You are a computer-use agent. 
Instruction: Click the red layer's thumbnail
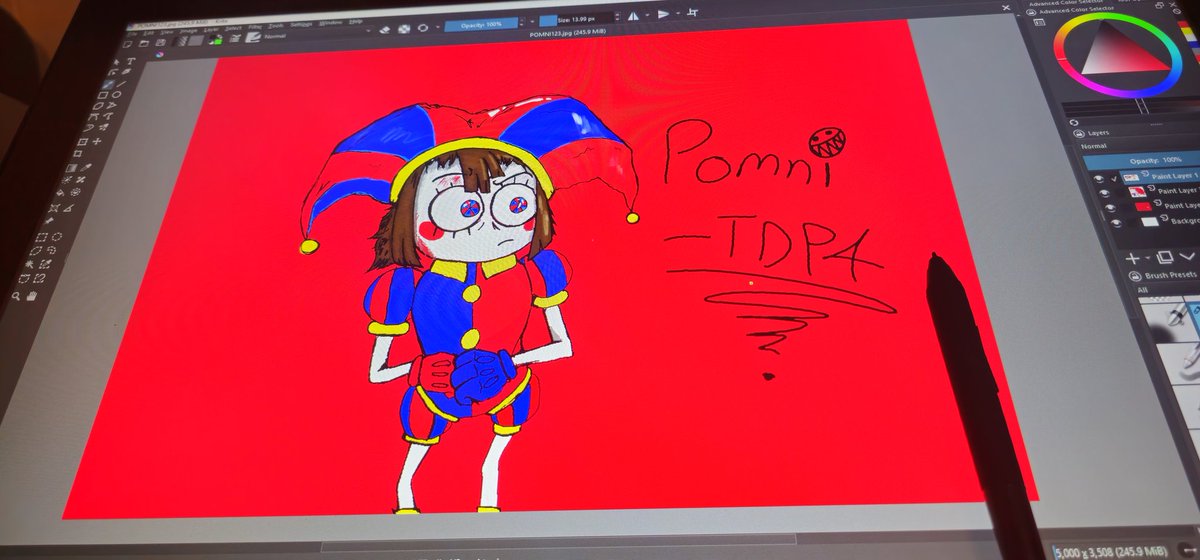(x=1143, y=206)
